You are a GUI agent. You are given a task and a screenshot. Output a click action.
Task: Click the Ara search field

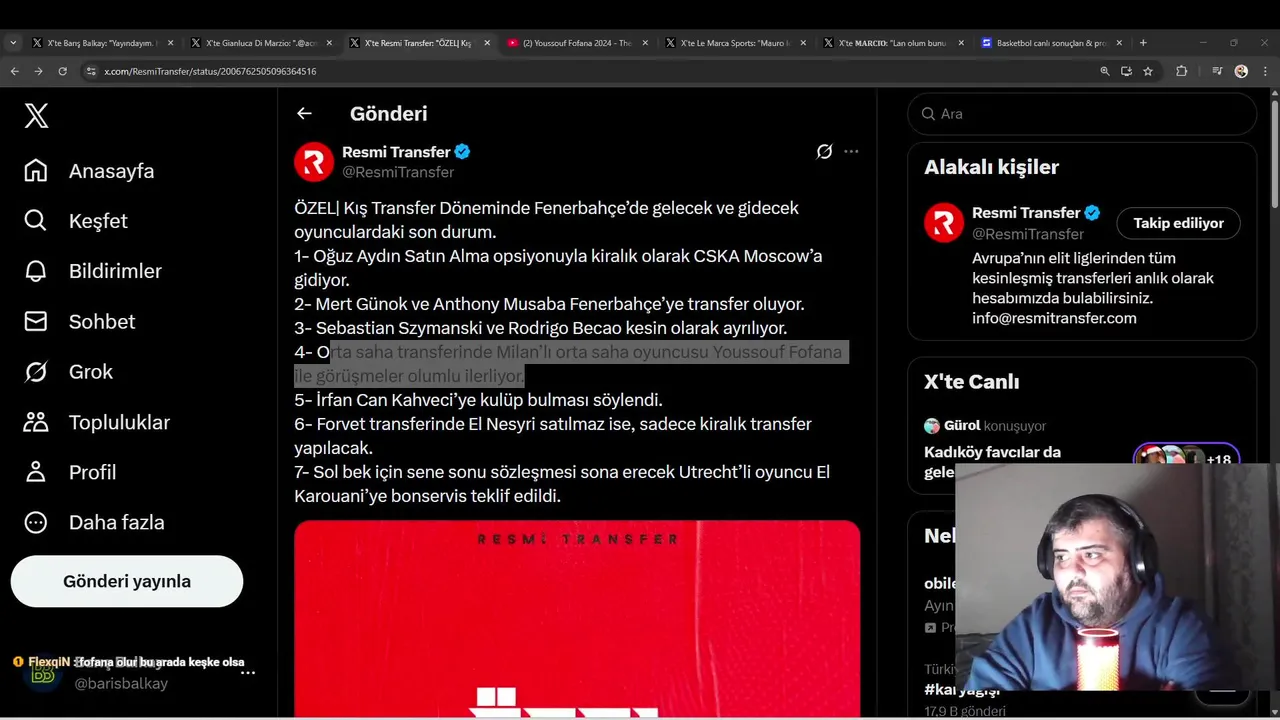coord(1082,114)
